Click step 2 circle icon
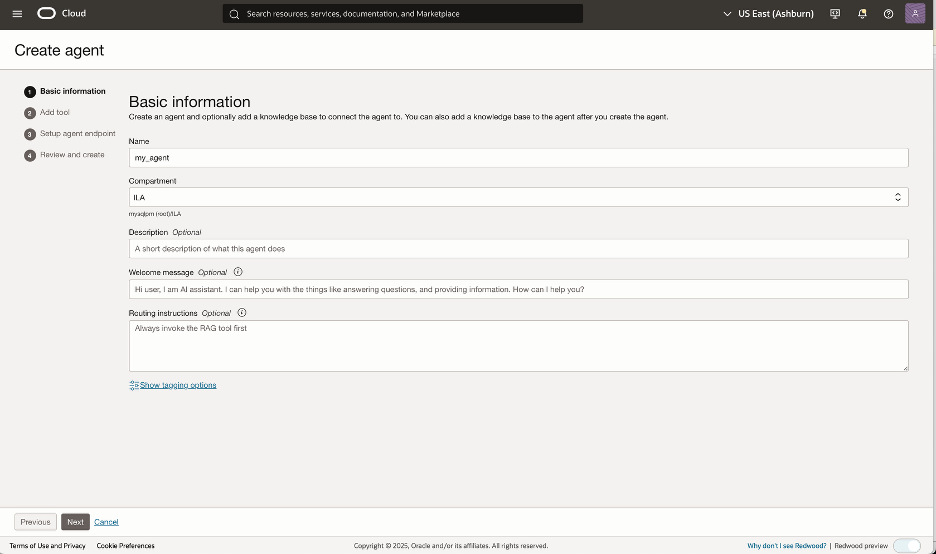This screenshot has height=554, width=936. point(30,113)
